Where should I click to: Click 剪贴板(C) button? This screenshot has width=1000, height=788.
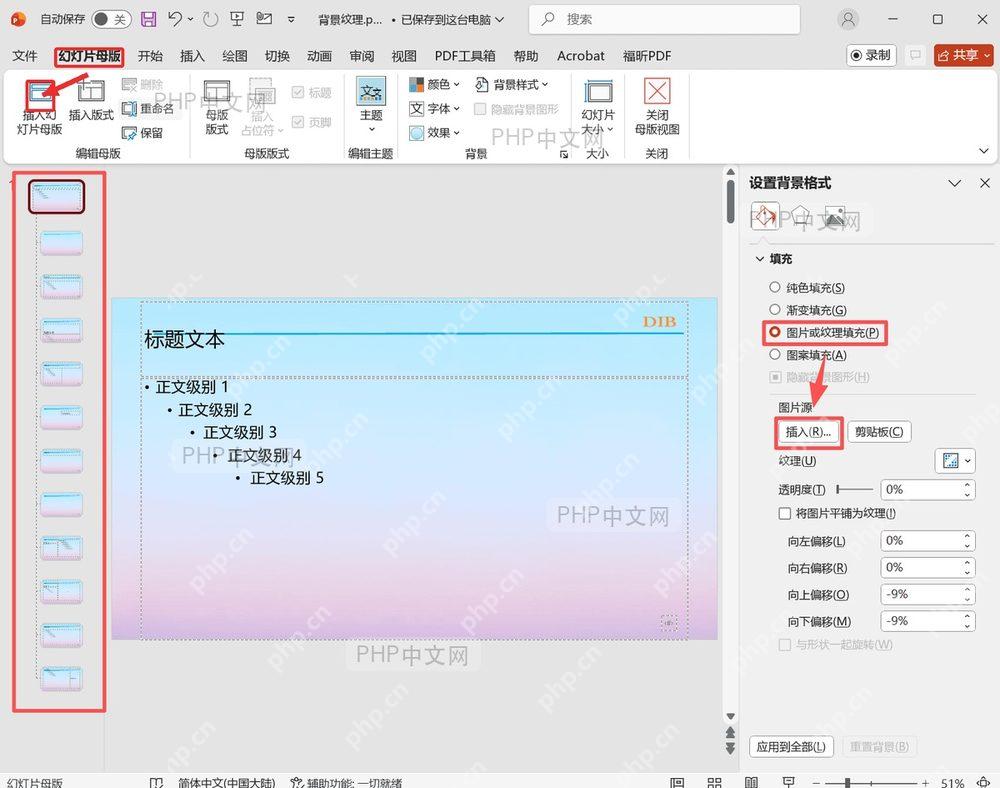(x=879, y=432)
